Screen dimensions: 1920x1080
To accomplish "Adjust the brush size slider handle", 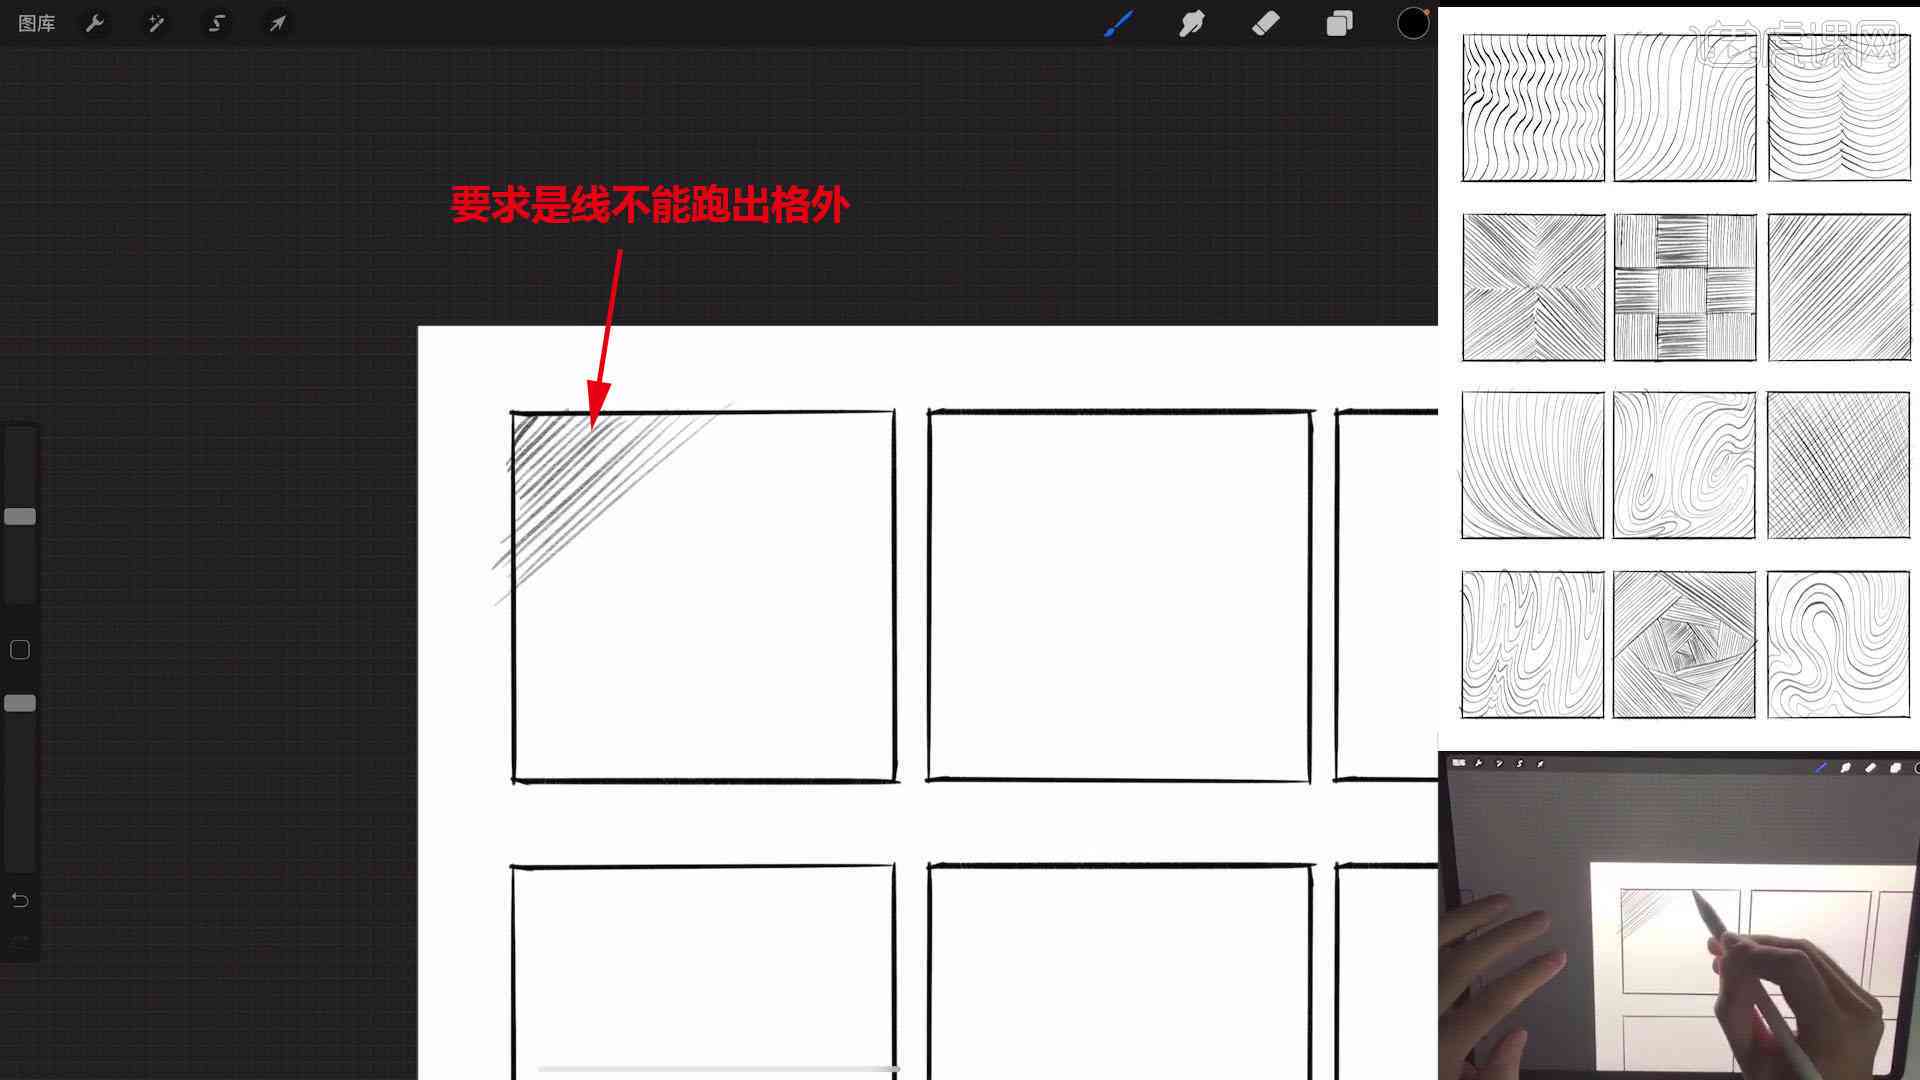I will [x=20, y=516].
